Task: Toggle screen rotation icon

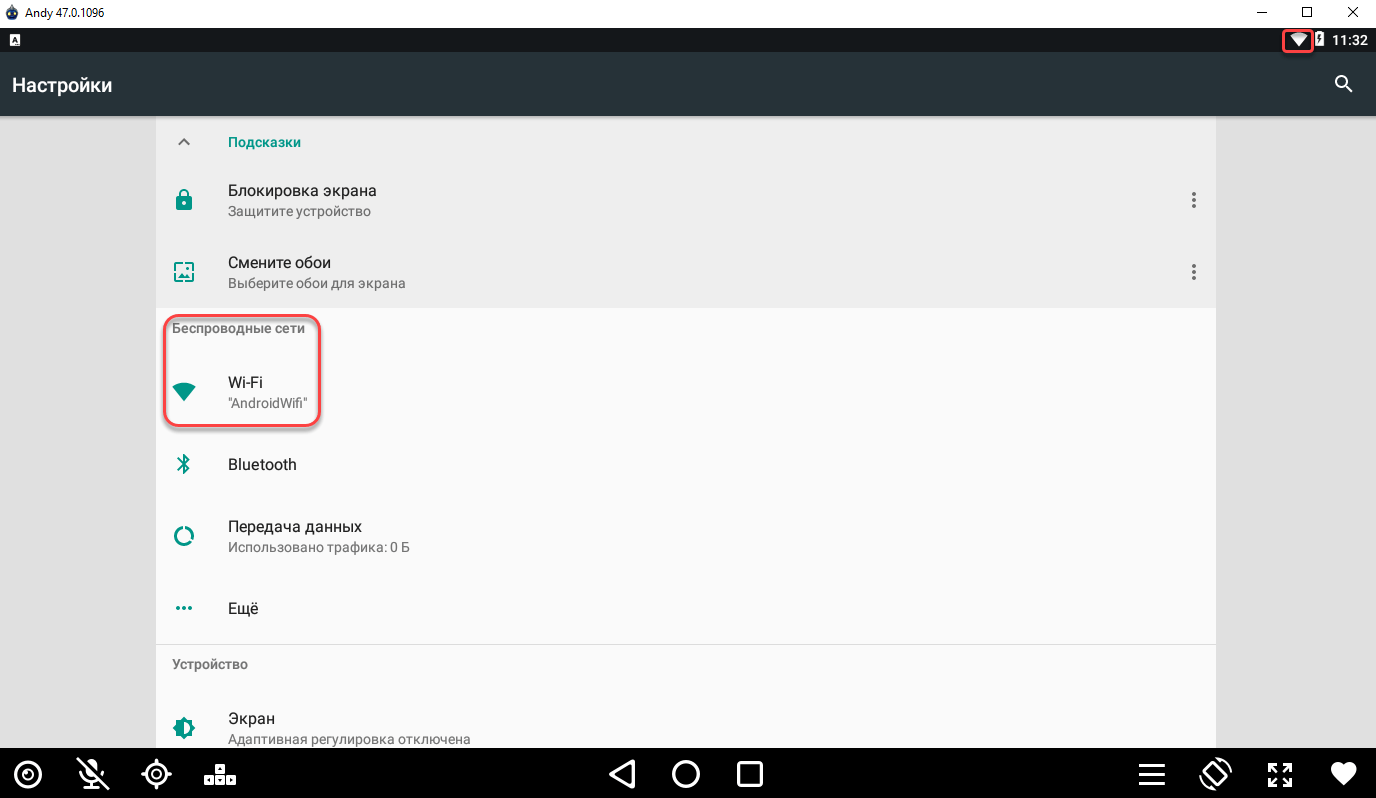Action: coord(1215,774)
